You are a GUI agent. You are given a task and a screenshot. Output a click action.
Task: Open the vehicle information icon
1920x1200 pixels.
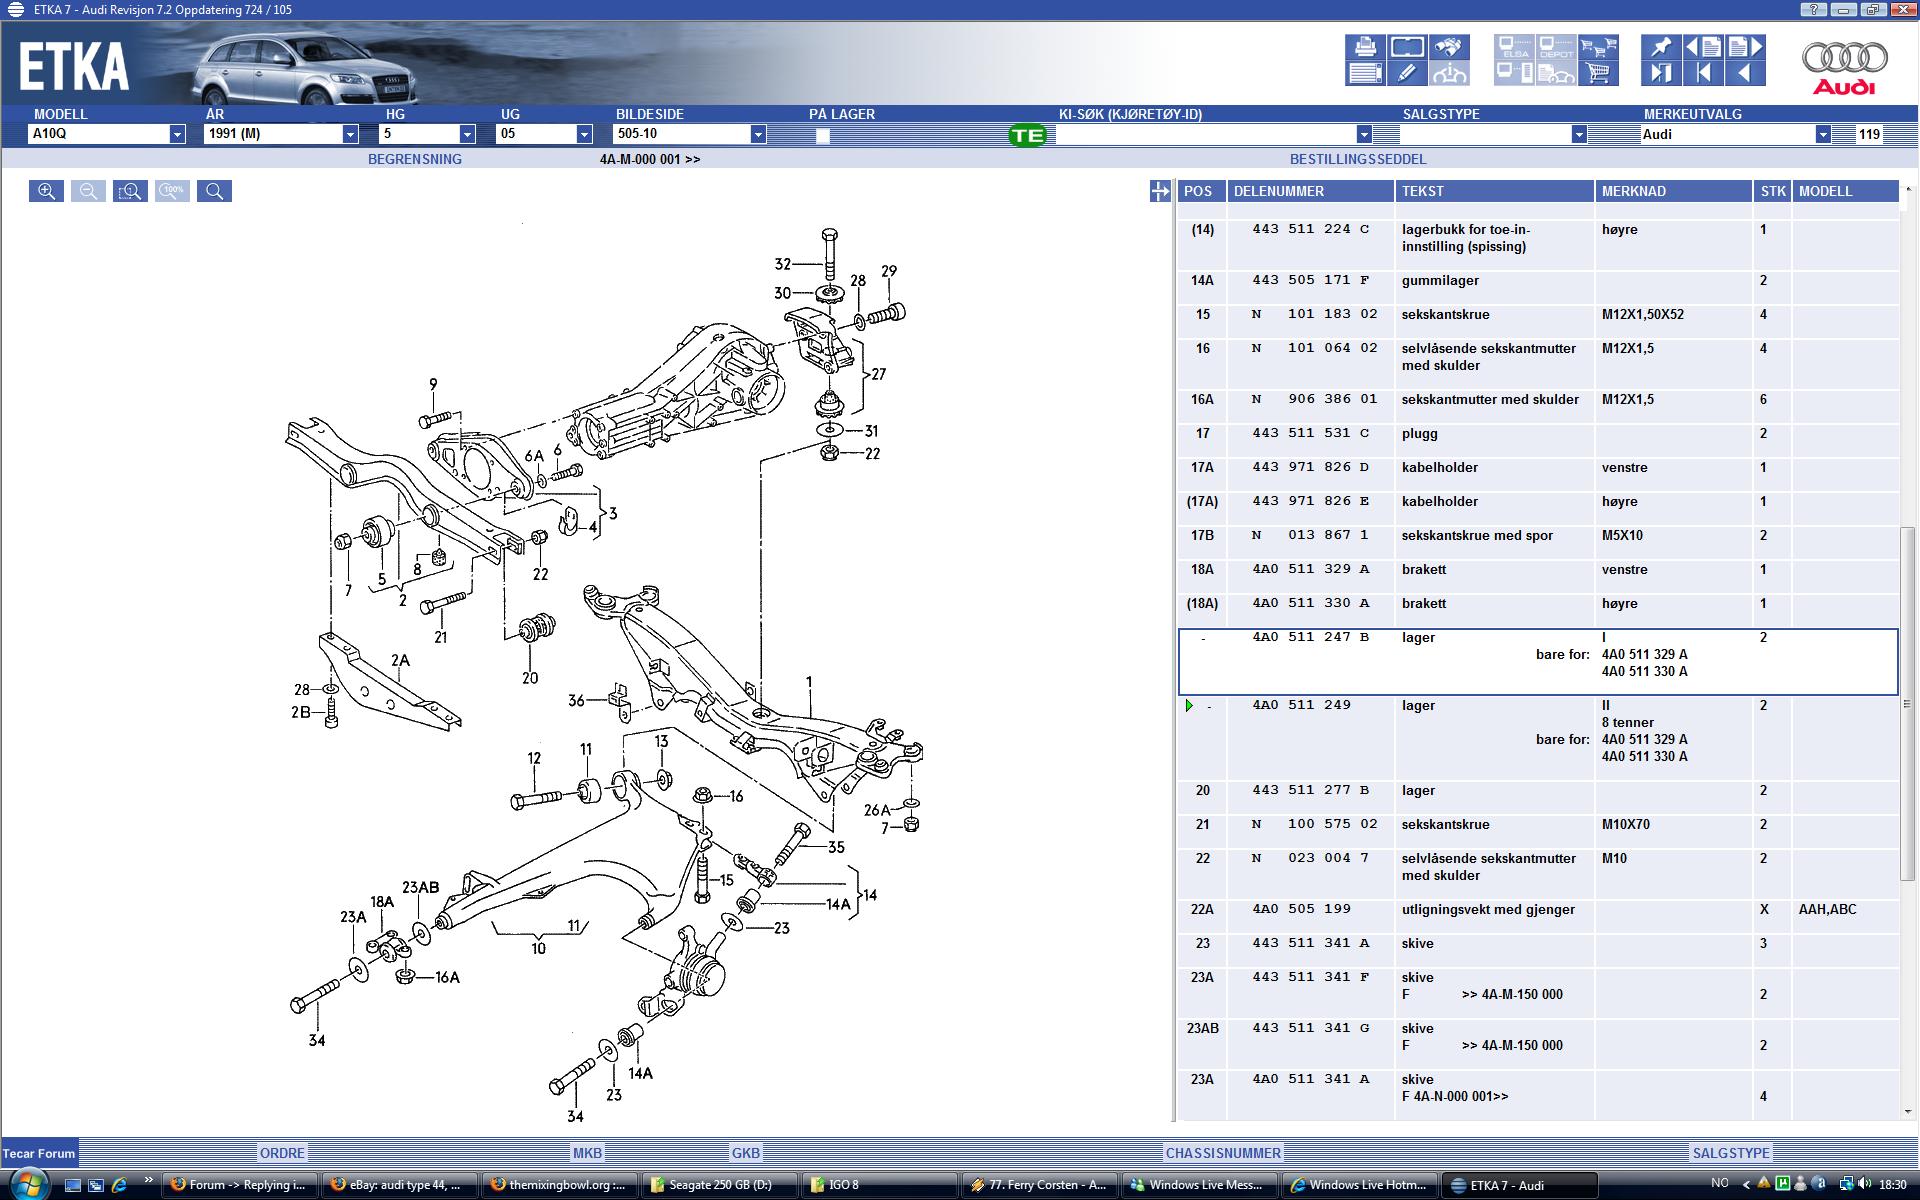point(1448,73)
